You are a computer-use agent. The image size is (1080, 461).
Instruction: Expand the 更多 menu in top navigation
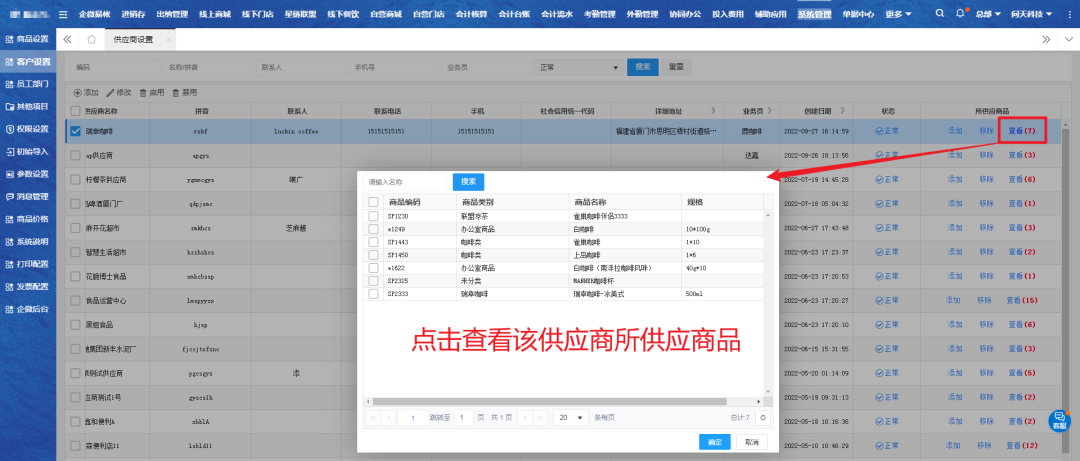point(898,14)
